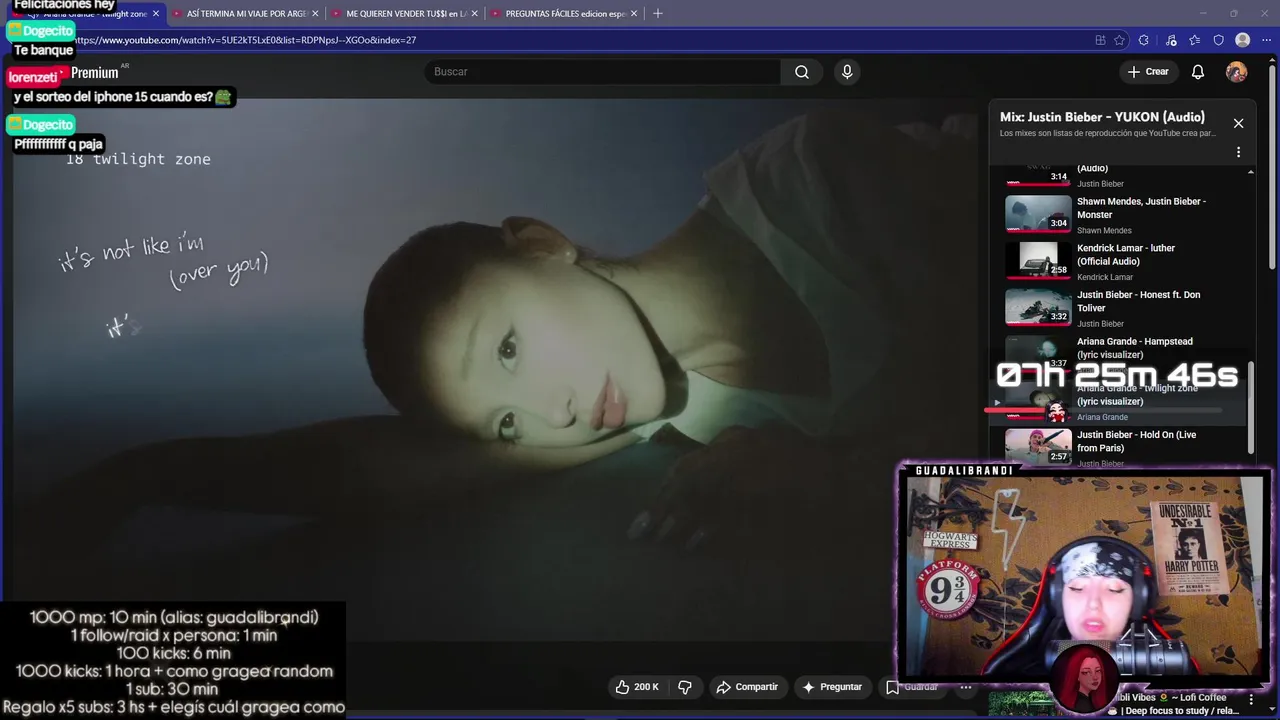Screen dimensions: 1280x720
Task: Open the YouTube account avatar menu
Action: click(1237, 72)
